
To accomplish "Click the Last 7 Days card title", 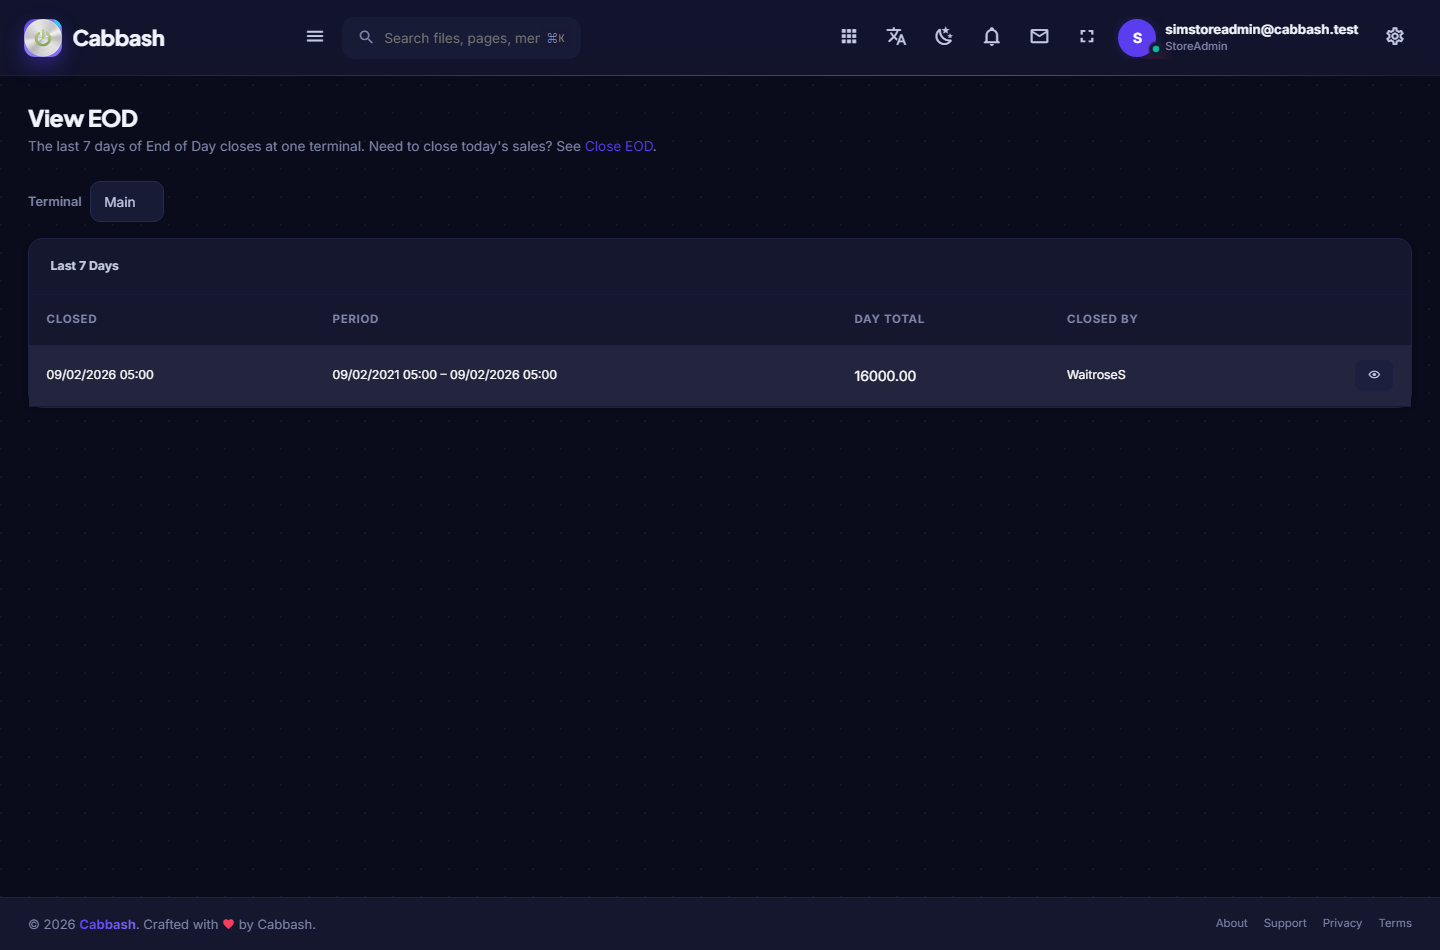I will [x=84, y=266].
